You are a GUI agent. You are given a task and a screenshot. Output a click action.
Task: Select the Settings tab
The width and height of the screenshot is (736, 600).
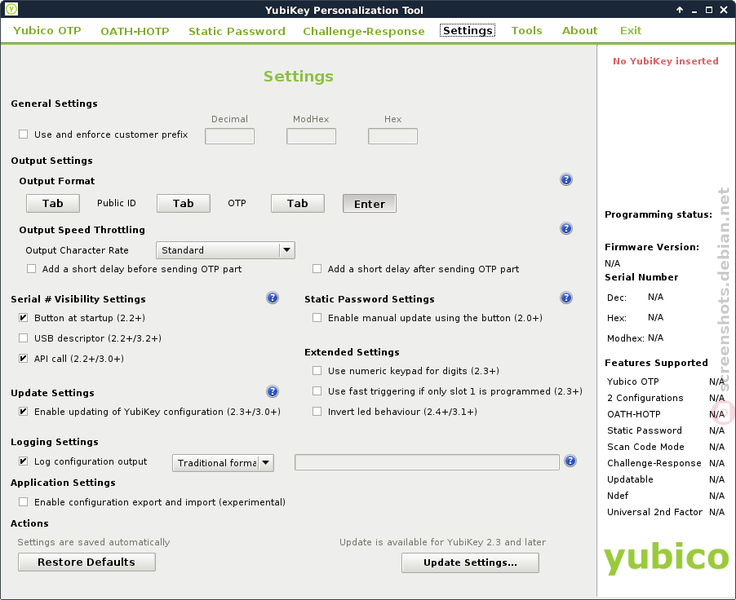[468, 31]
